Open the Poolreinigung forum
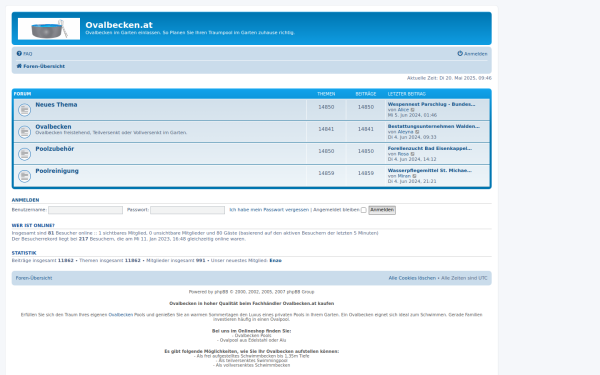The height and width of the screenshot is (375, 600). (57, 171)
